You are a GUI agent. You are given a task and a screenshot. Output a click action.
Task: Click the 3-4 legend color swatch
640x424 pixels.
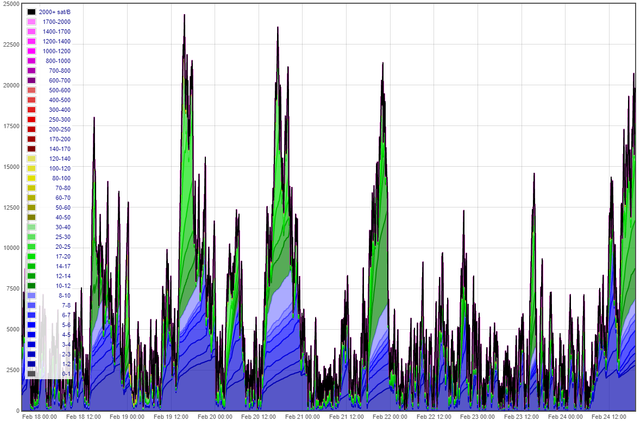[x=31, y=345]
